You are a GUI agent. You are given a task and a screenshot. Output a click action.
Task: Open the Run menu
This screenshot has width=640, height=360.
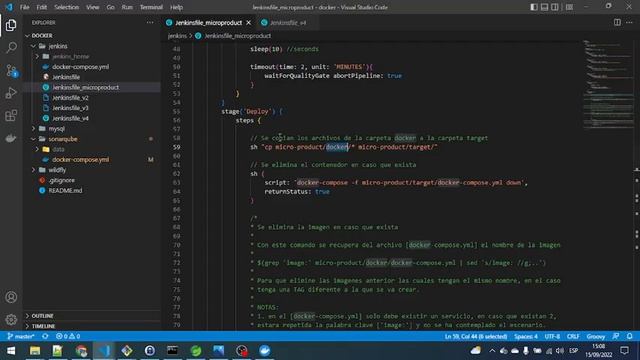[127, 7]
